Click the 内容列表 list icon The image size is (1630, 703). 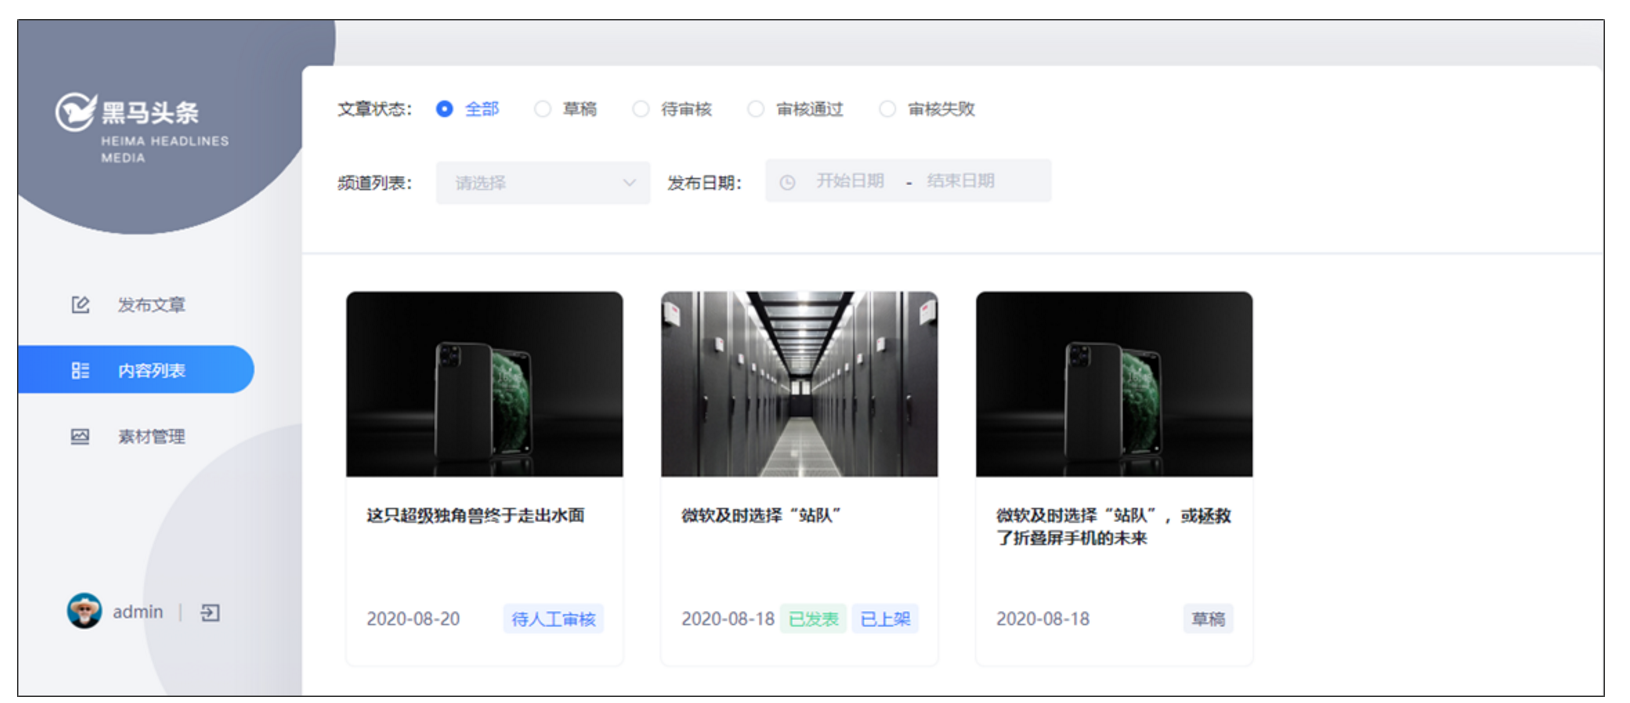[x=80, y=371]
